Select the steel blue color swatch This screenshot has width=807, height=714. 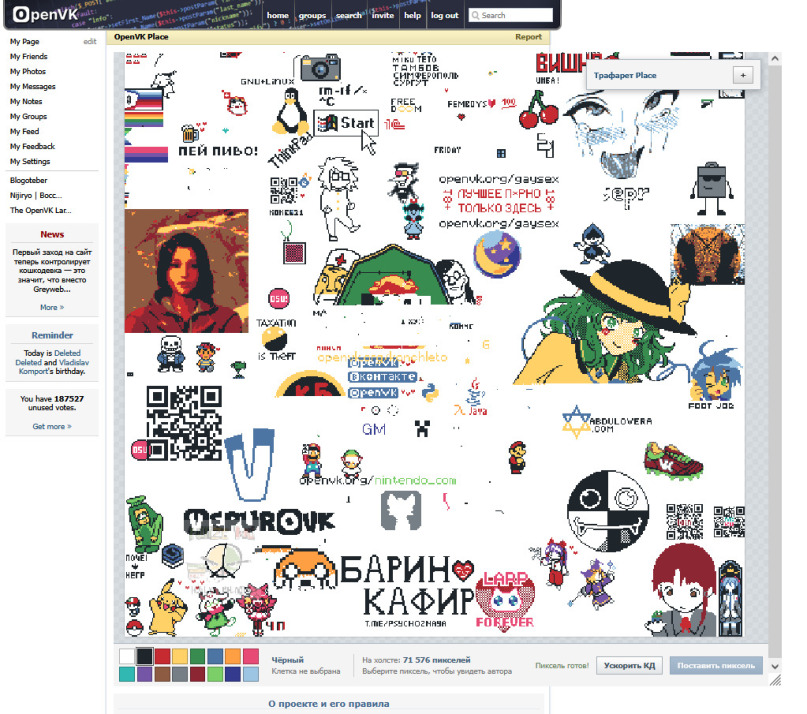(x=215, y=656)
